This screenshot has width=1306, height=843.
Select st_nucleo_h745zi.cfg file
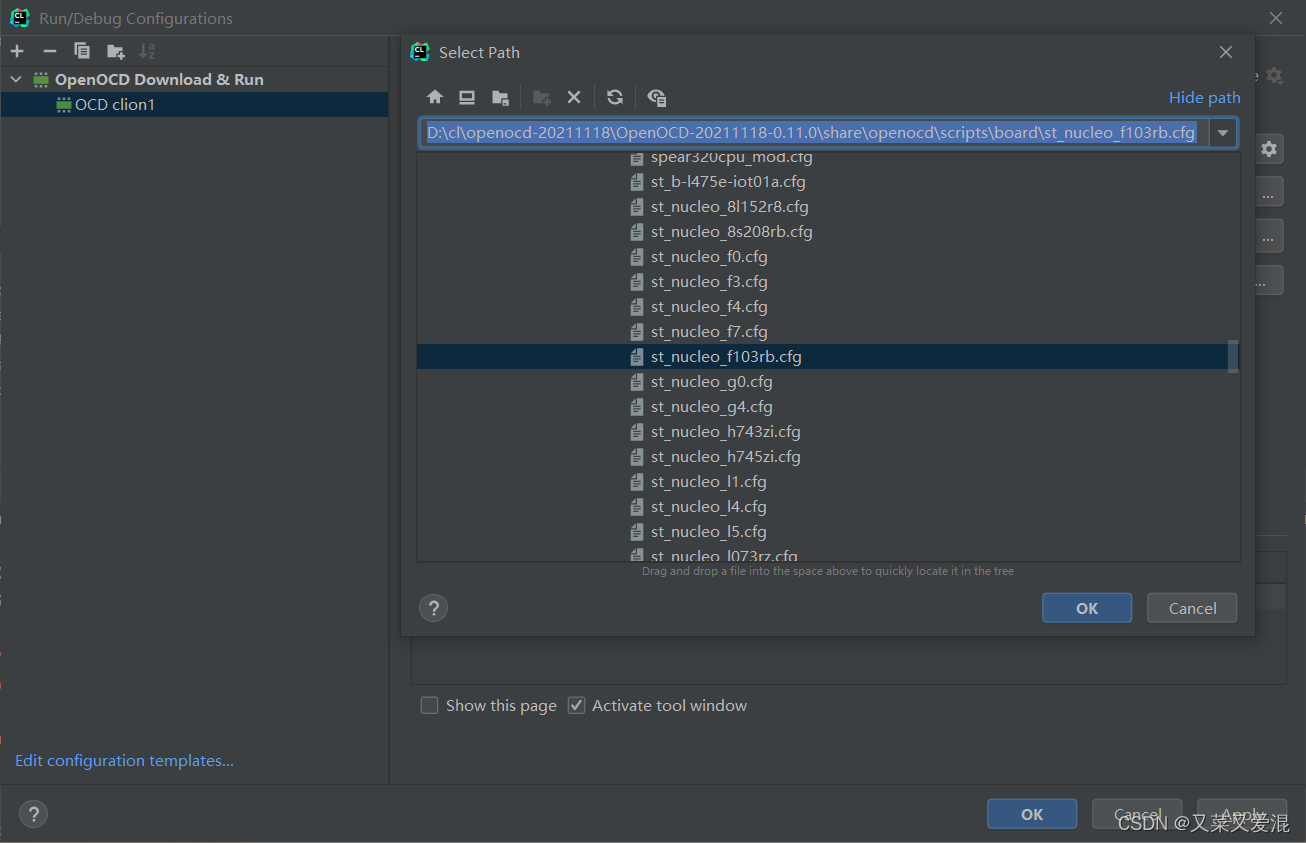[x=725, y=457]
